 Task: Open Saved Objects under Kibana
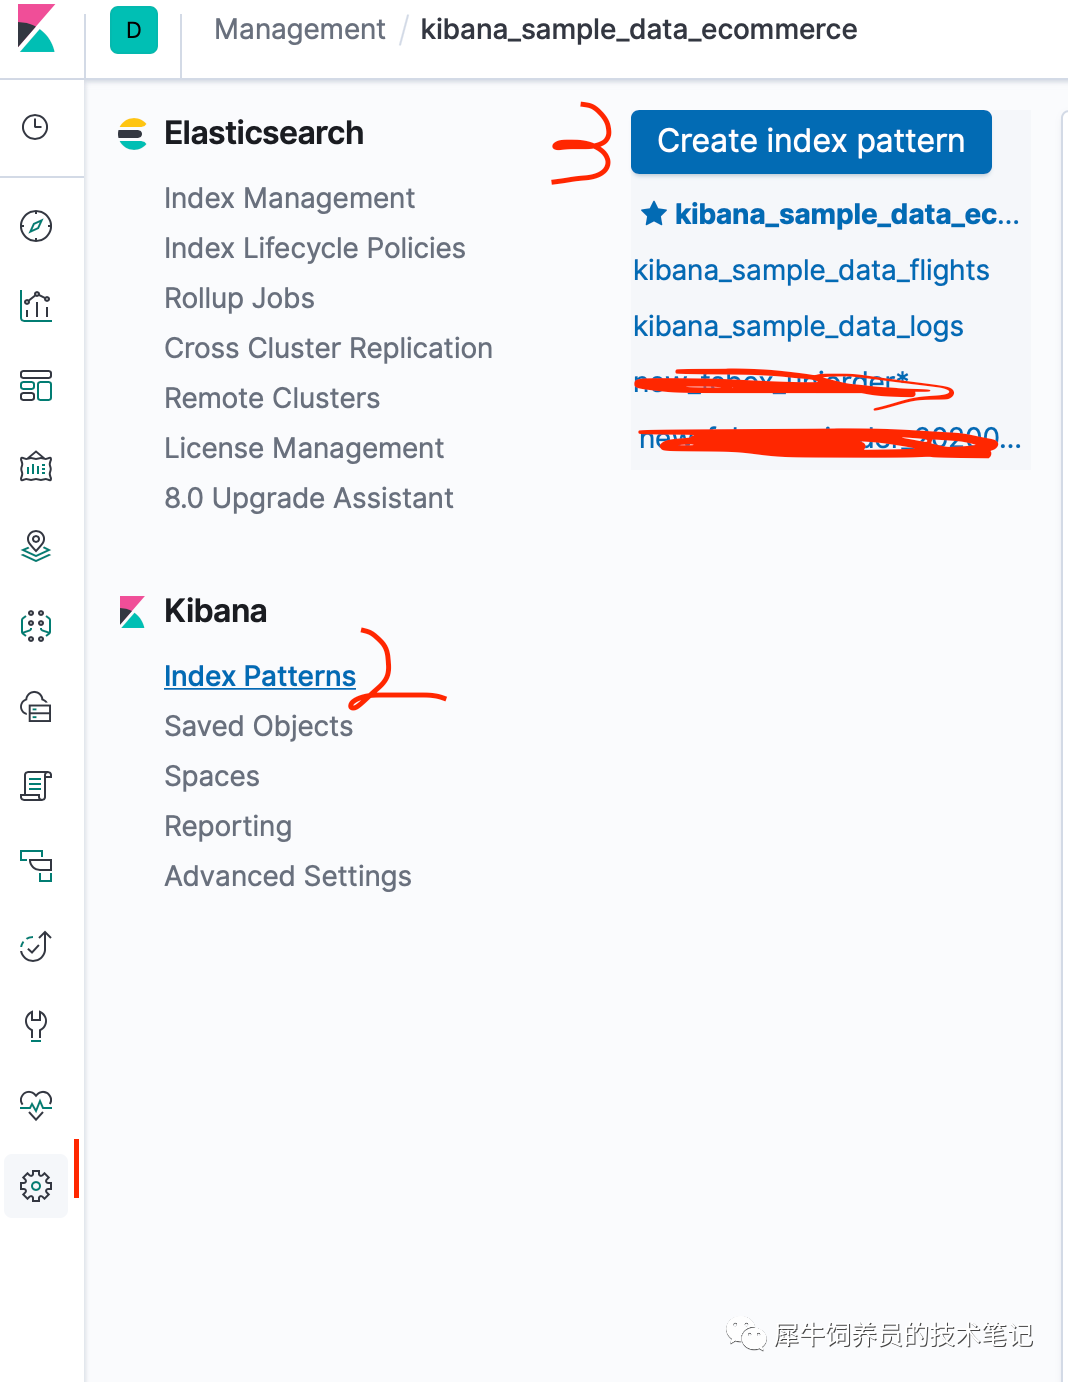click(x=258, y=726)
